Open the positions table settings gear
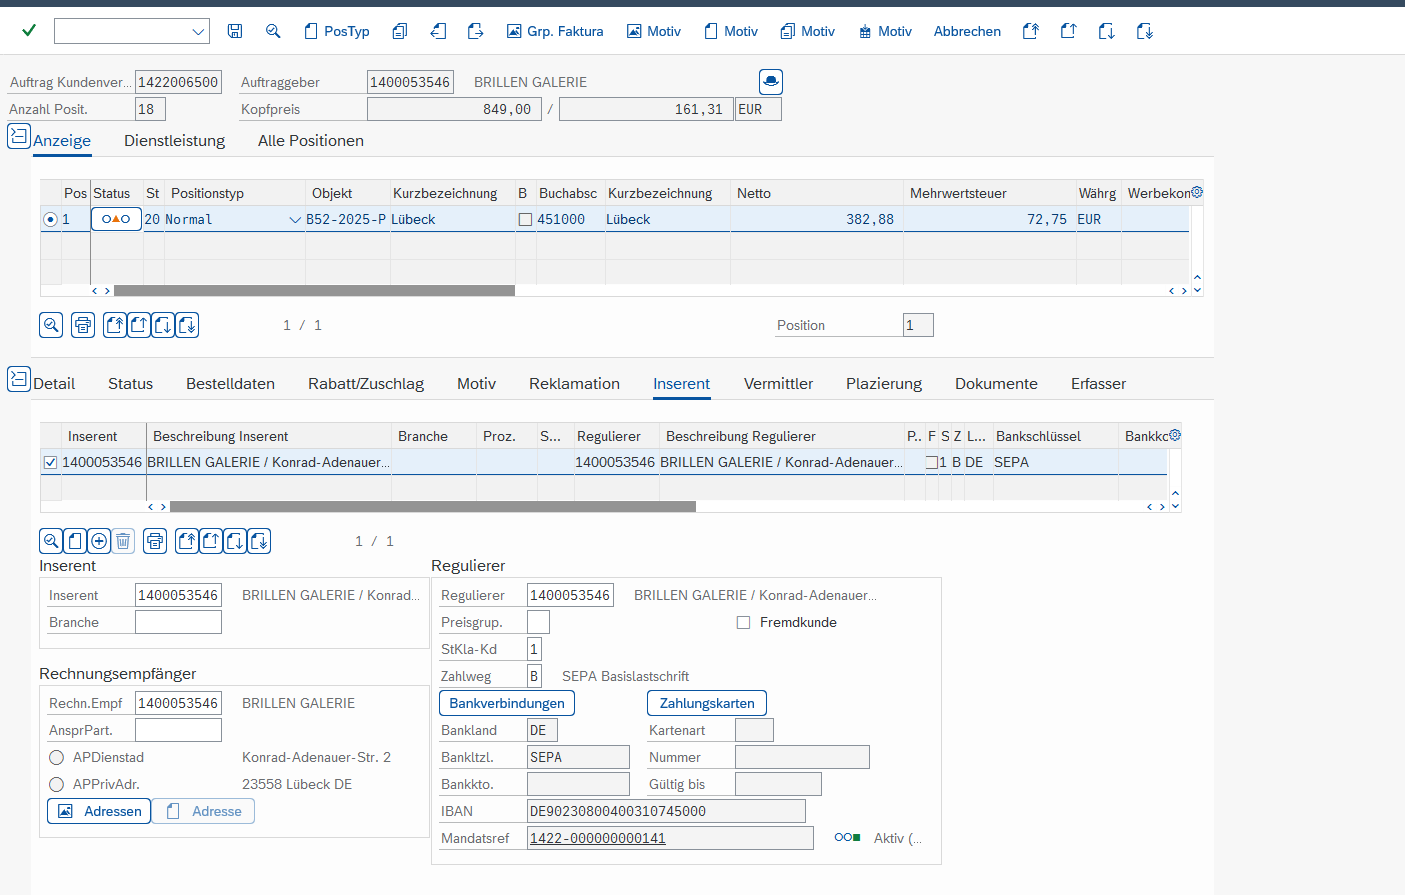1405x895 pixels. [1197, 192]
